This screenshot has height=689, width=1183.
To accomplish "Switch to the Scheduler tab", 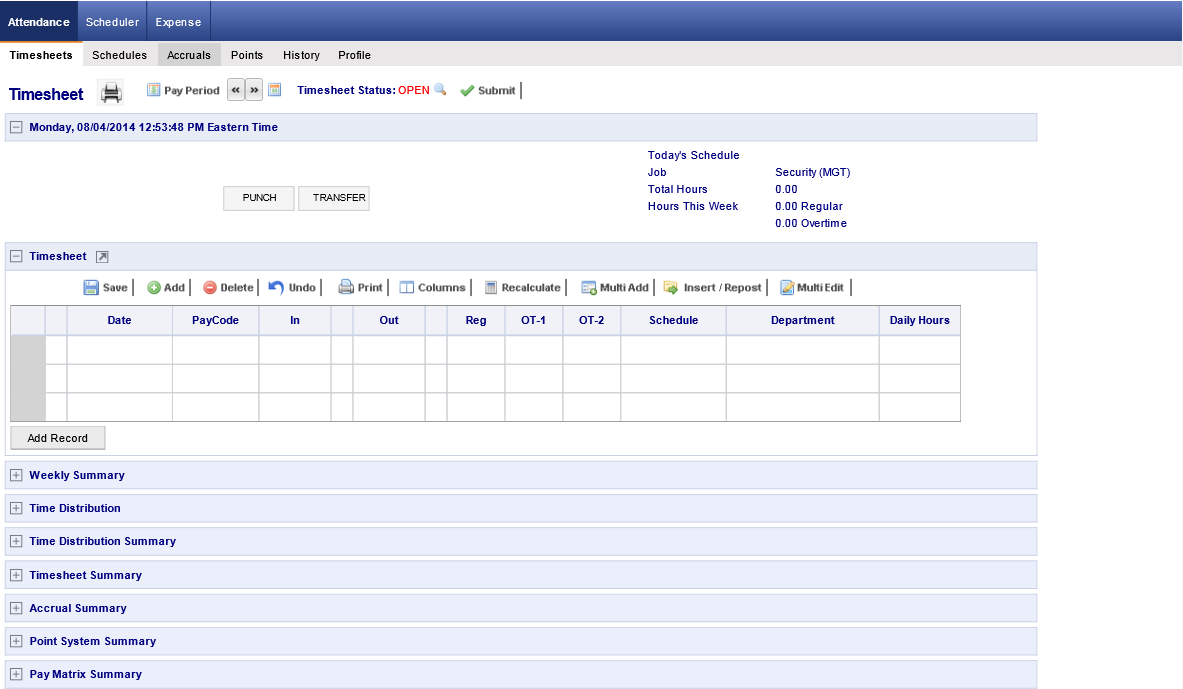I will point(112,22).
